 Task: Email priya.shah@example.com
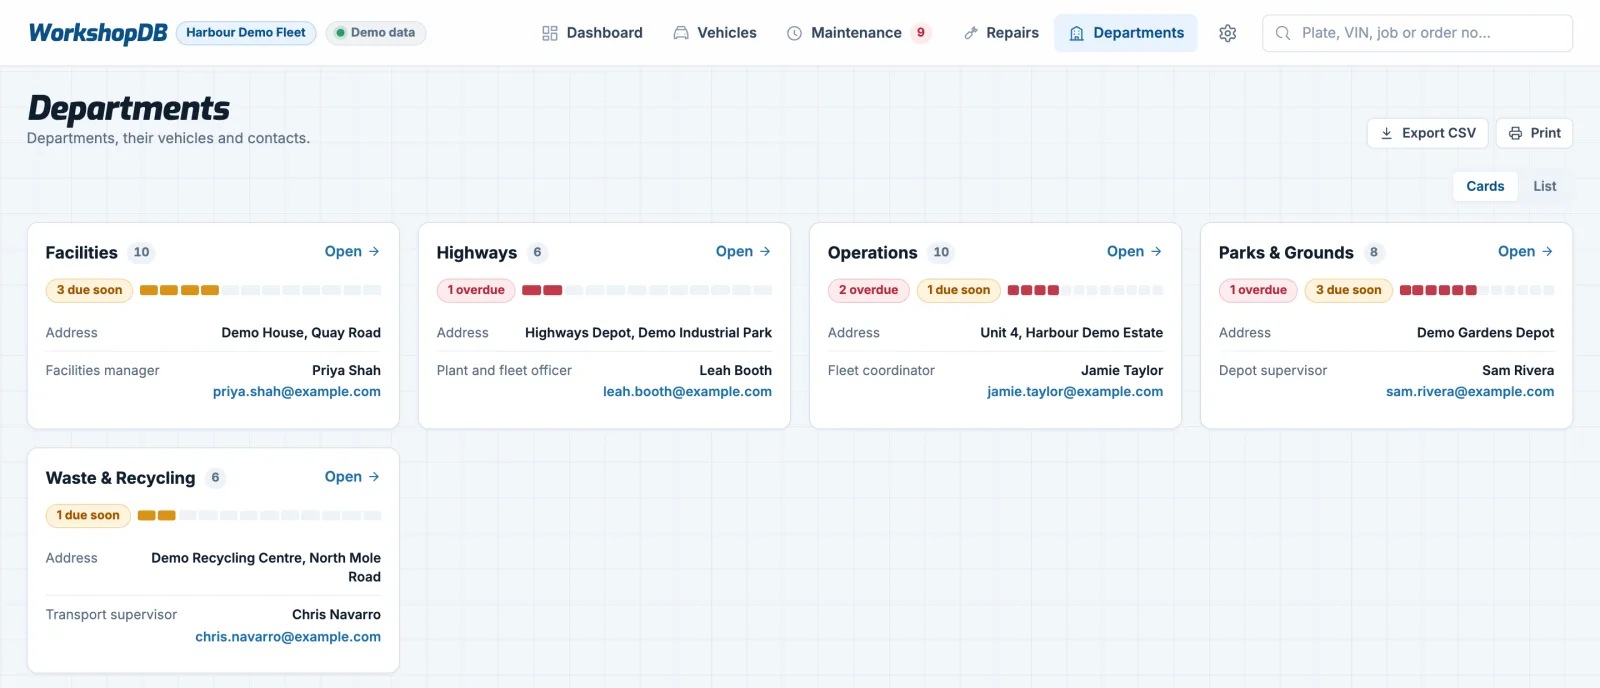point(297,392)
